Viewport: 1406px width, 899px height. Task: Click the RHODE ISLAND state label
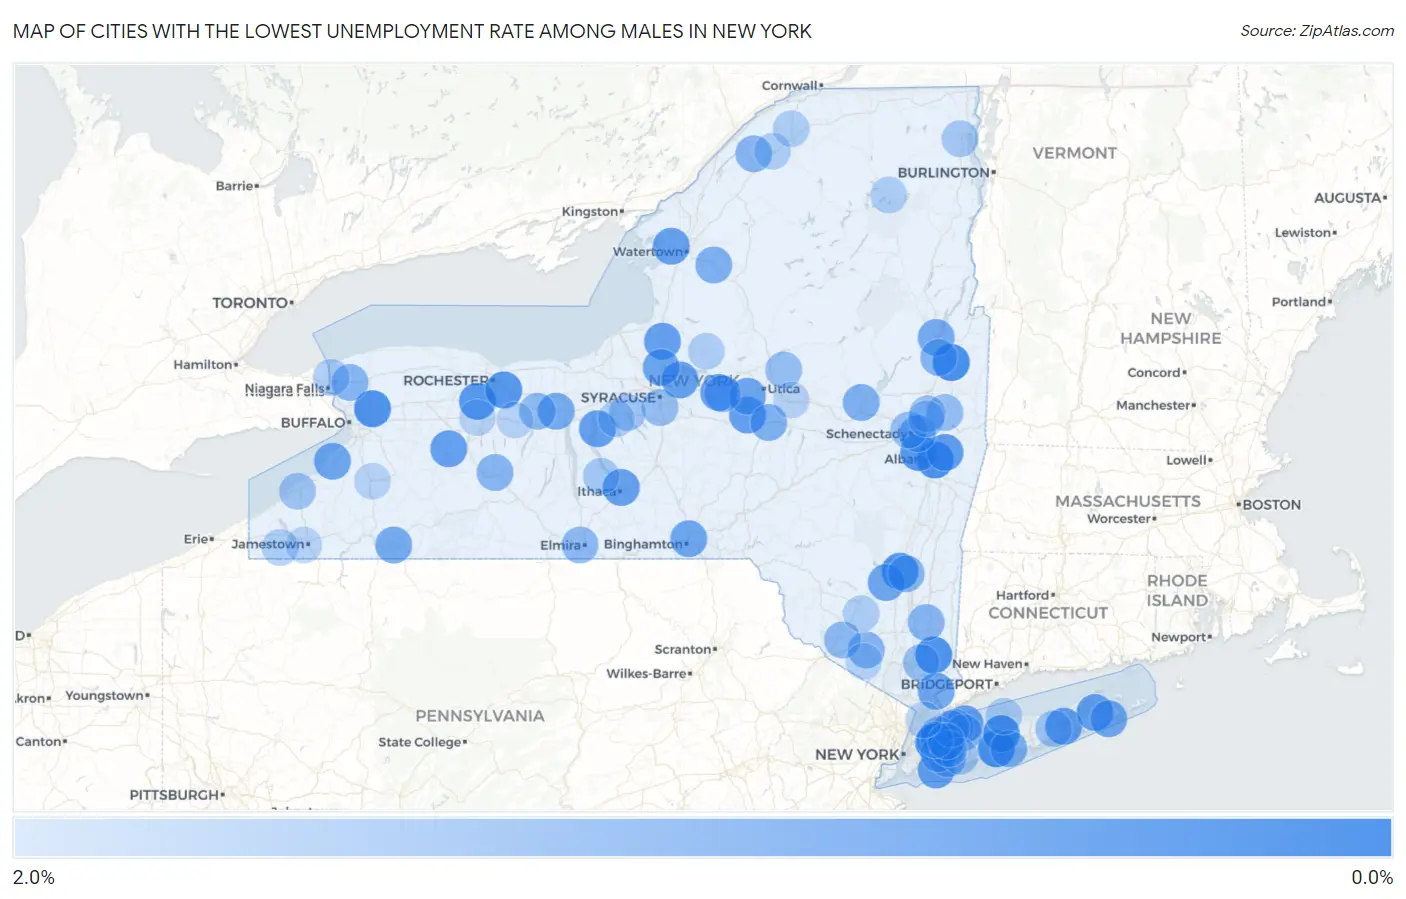click(1177, 590)
